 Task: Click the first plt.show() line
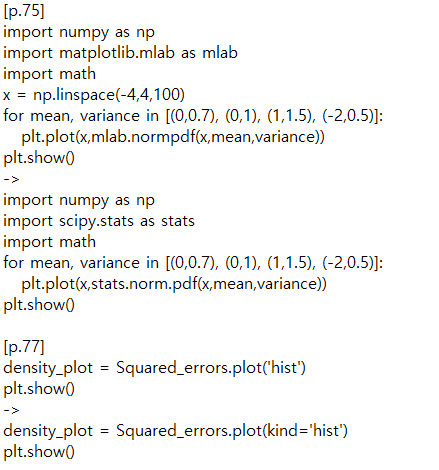tap(39, 158)
